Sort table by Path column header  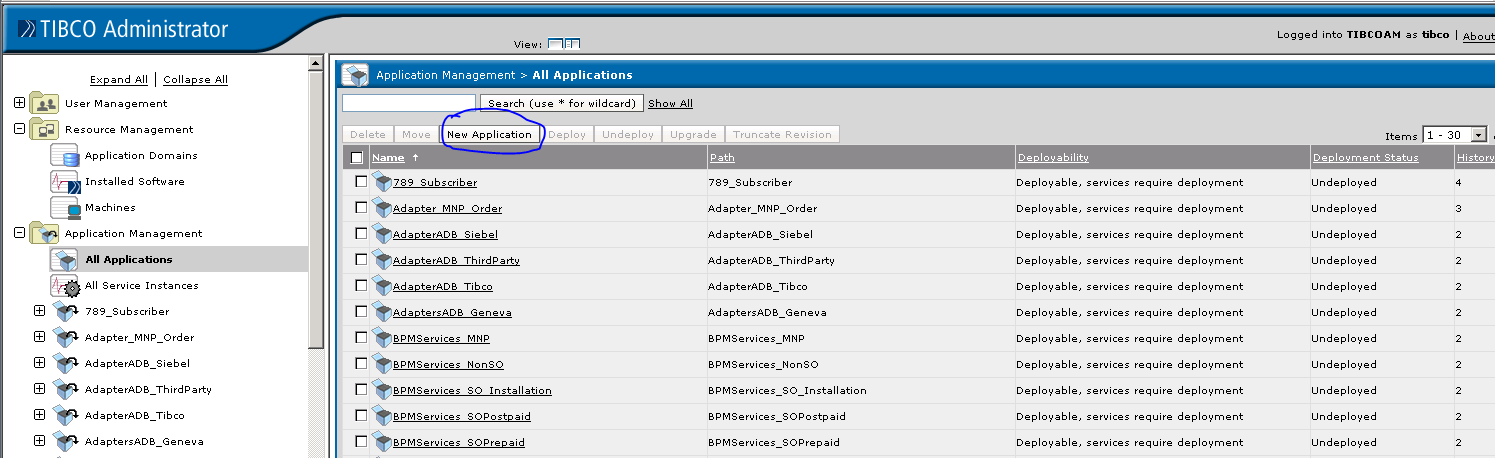(722, 158)
